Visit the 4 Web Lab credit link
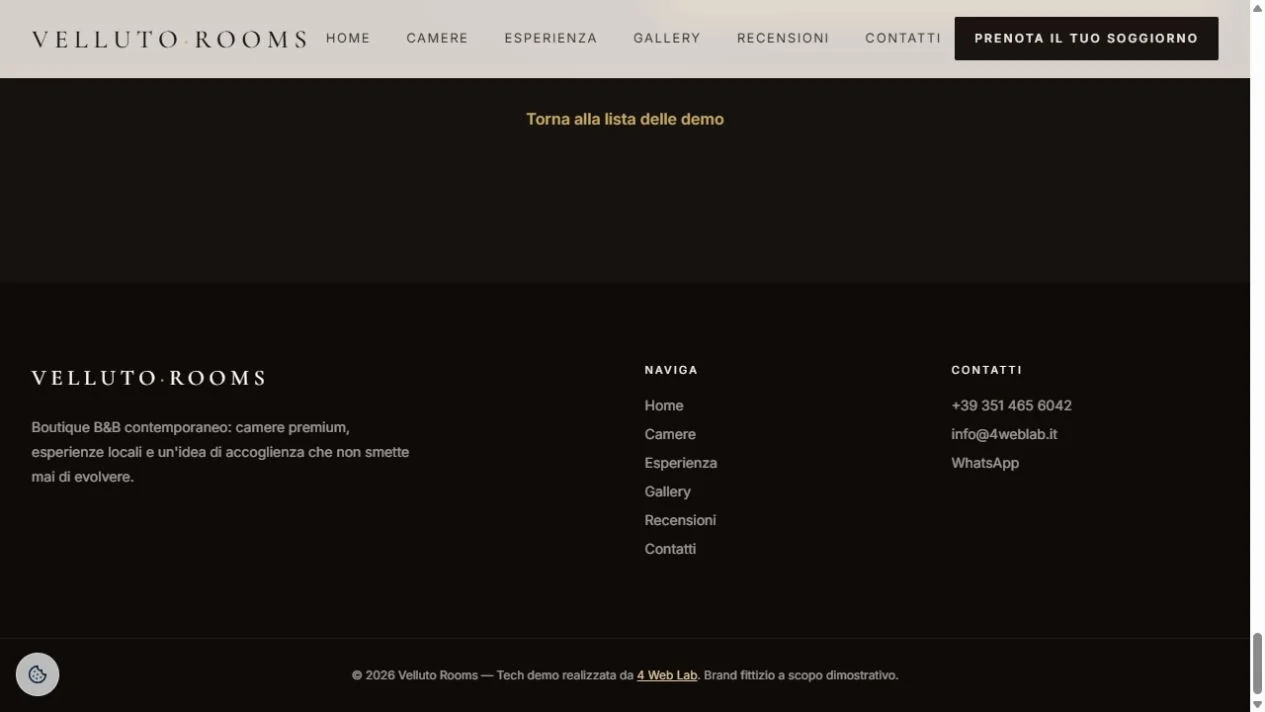The image size is (1265, 712). coord(667,675)
